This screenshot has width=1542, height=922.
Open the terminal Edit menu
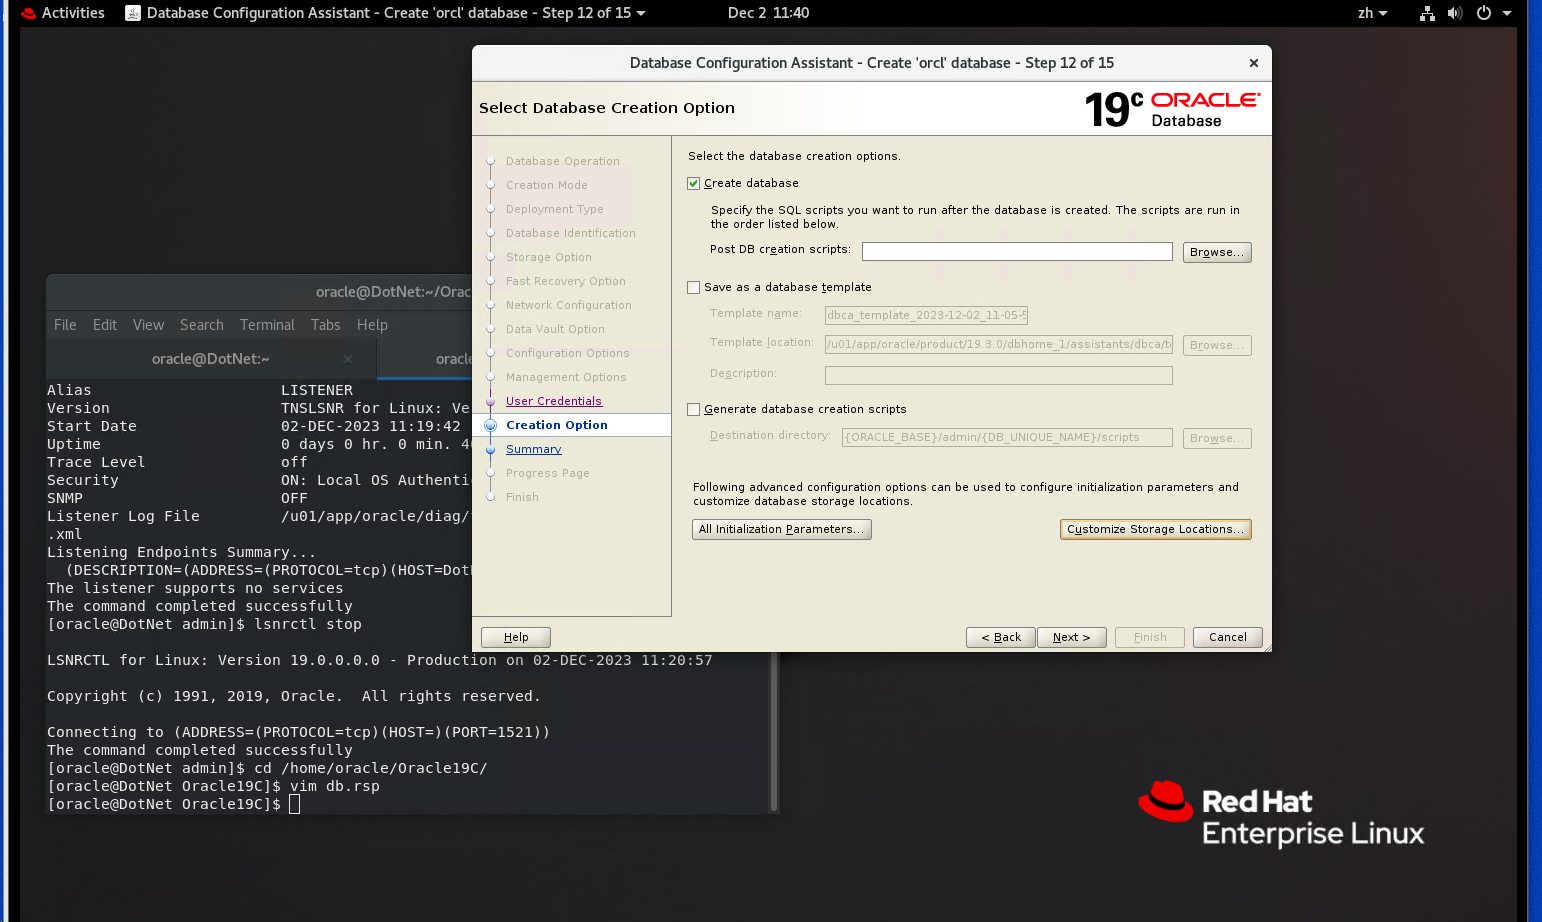tap(105, 325)
